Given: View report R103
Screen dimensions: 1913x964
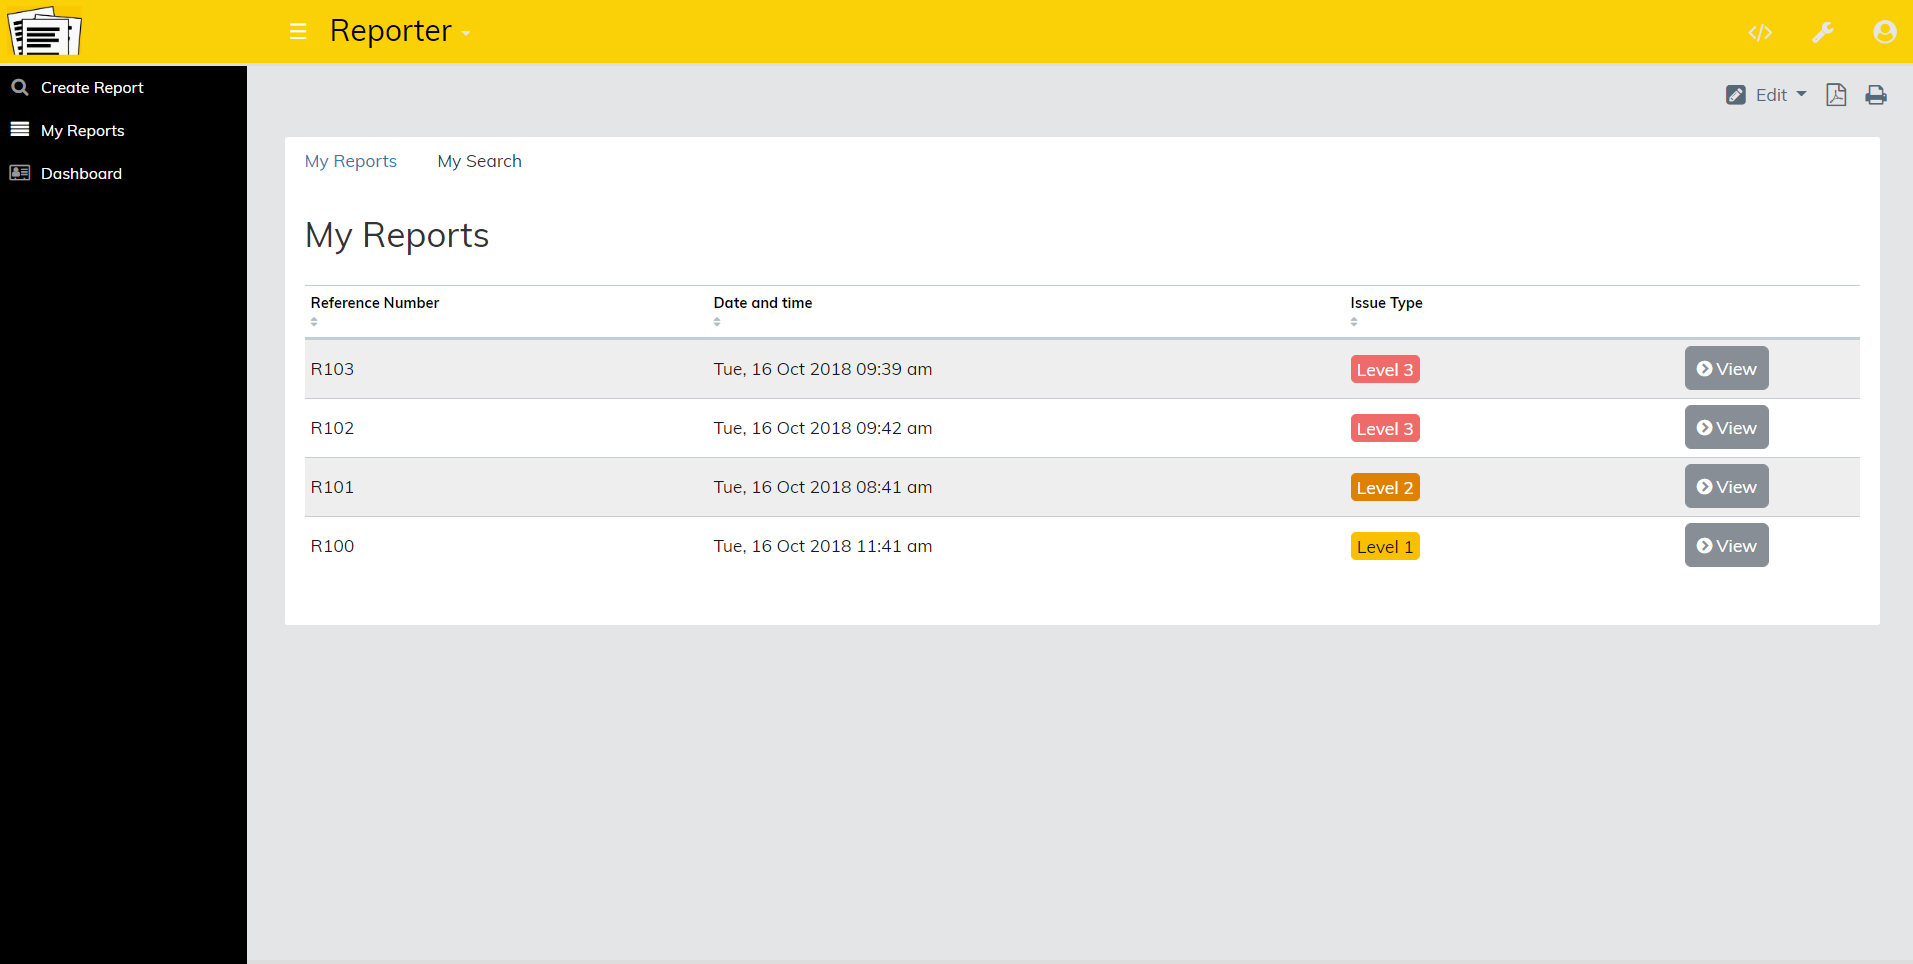Looking at the screenshot, I should (x=1726, y=369).
